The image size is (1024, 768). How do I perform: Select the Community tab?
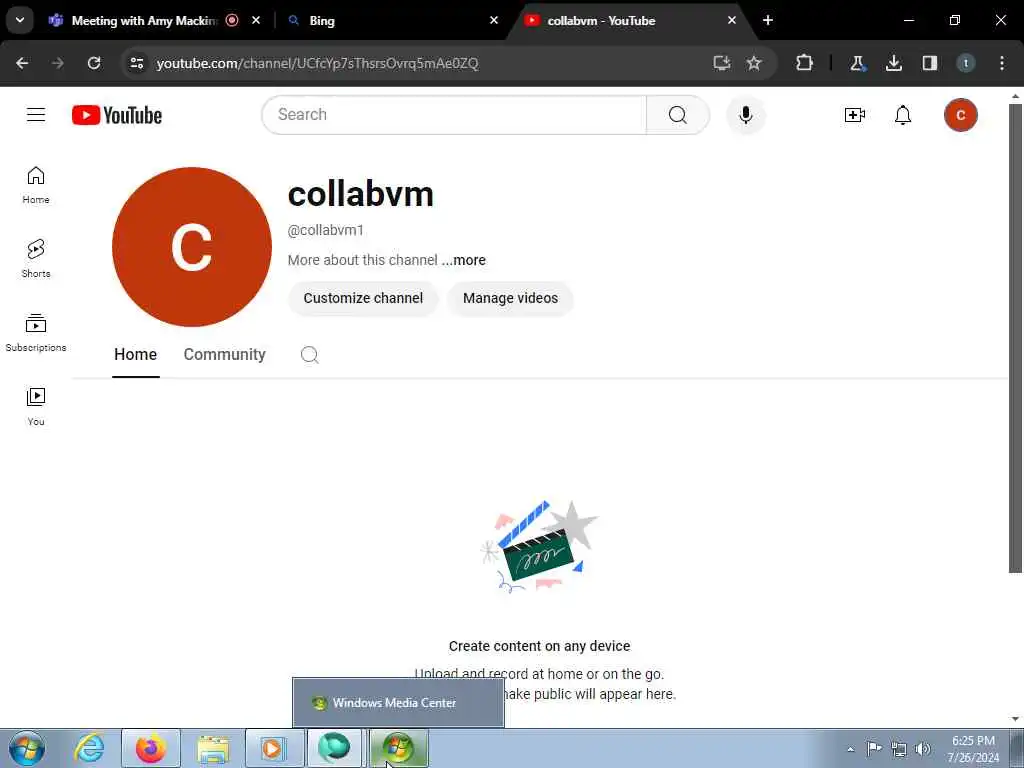tap(225, 355)
